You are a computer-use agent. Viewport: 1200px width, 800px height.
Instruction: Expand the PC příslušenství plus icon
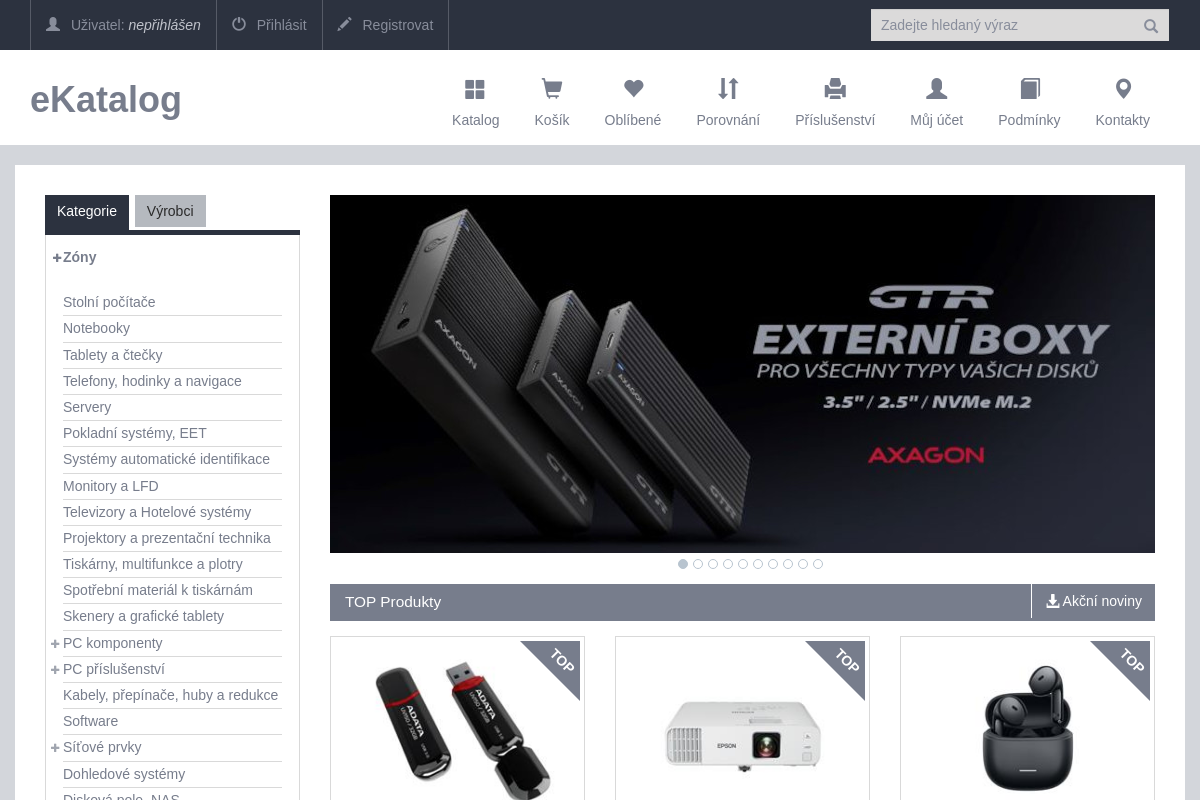click(56, 669)
